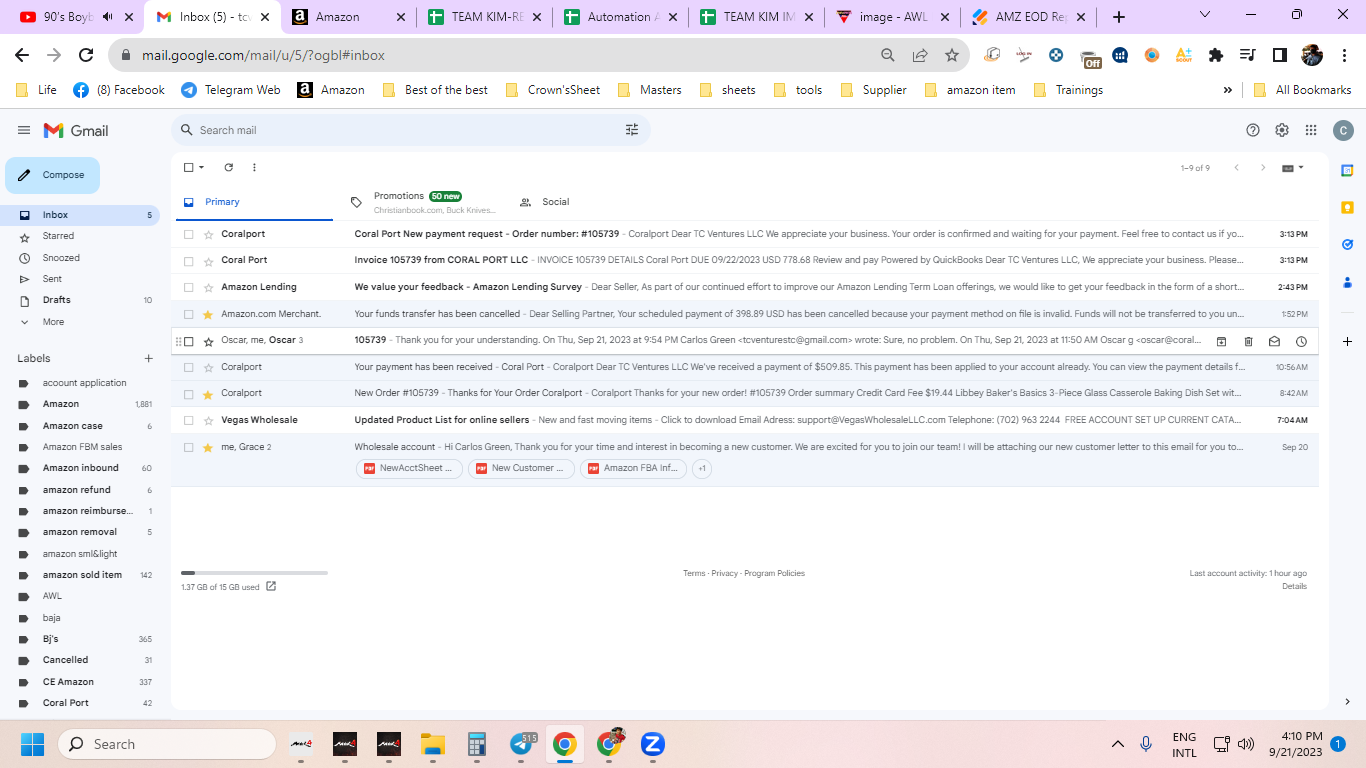Select the Amazon.com Merchant email checkbox
The width and height of the screenshot is (1366, 768).
(188, 314)
